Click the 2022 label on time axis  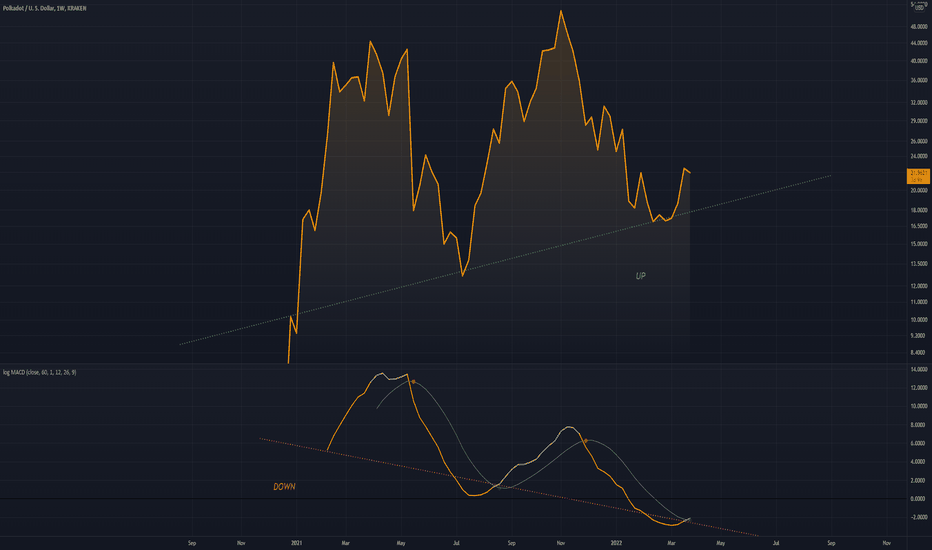click(x=616, y=543)
